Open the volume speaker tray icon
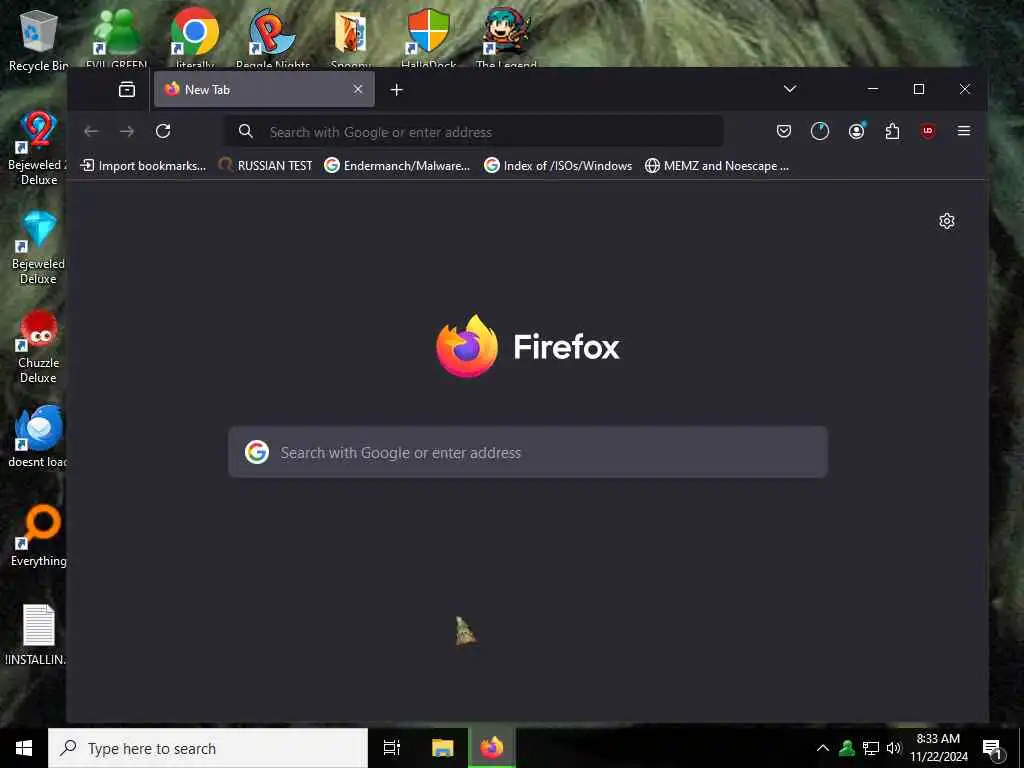Image resolution: width=1024 pixels, height=768 pixels. (894, 748)
